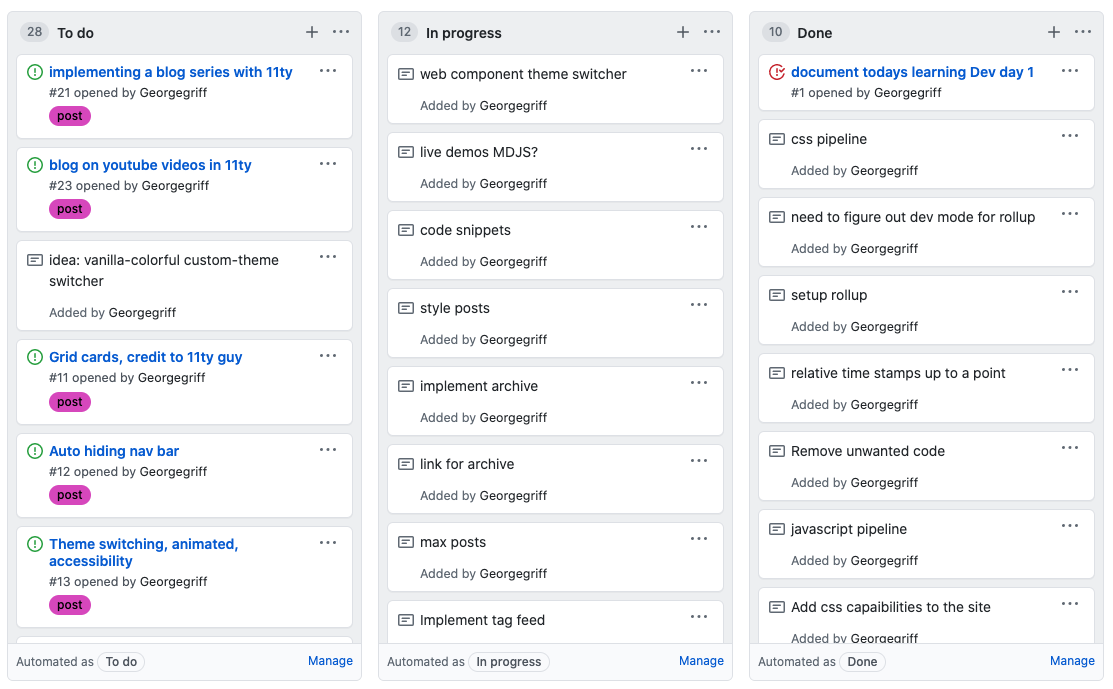
Task: Open Done column options menu
Action: click(1083, 32)
